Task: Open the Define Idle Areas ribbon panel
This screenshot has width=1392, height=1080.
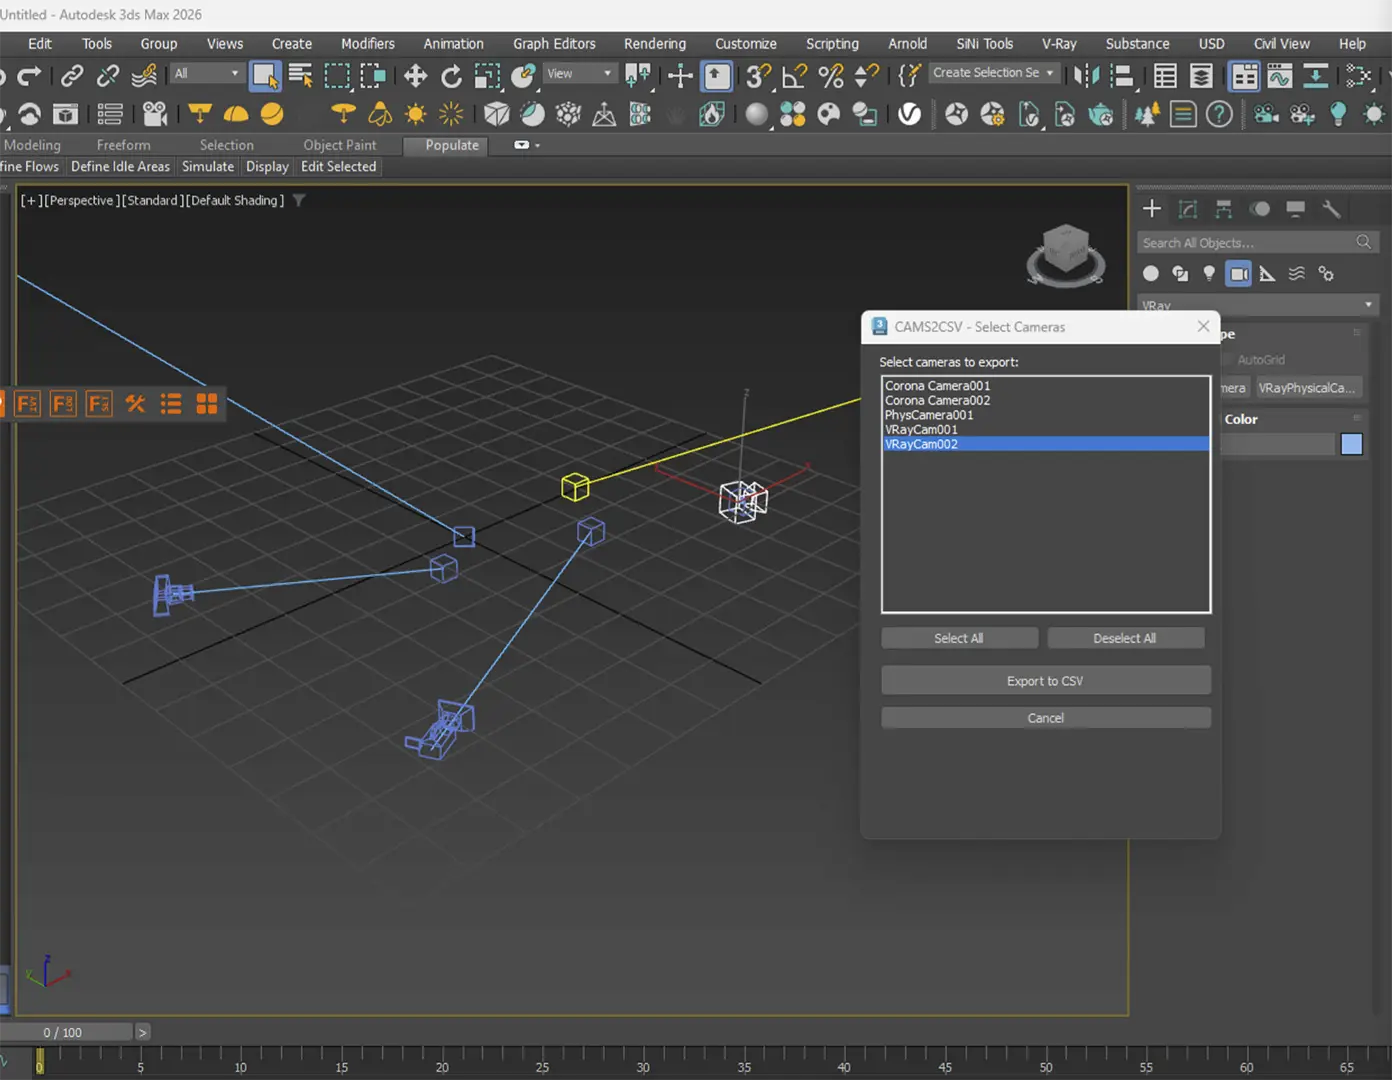Action: click(120, 167)
